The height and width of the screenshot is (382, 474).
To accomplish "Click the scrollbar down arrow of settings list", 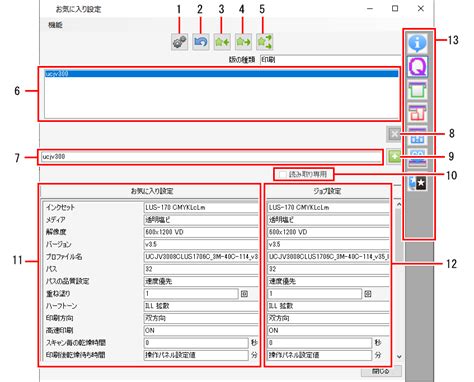I will click(399, 356).
